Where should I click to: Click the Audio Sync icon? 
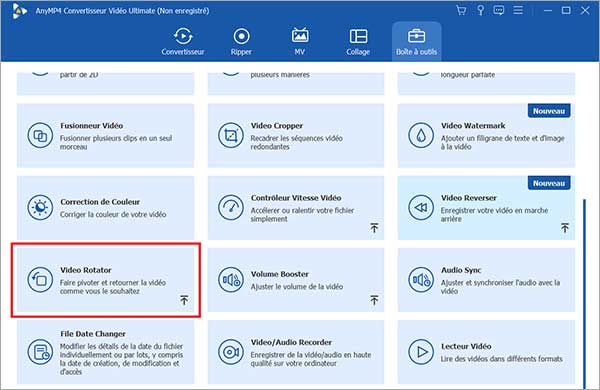click(421, 280)
